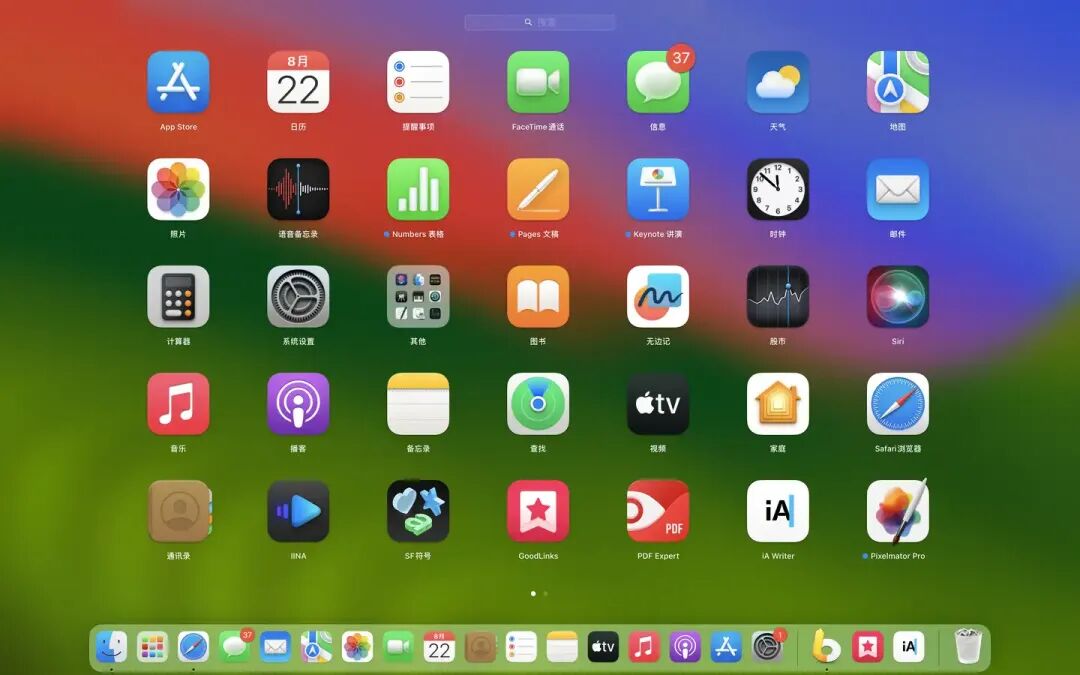The image size is (1080, 675).
Task: Click the Launchpad search field
Action: coord(539,22)
